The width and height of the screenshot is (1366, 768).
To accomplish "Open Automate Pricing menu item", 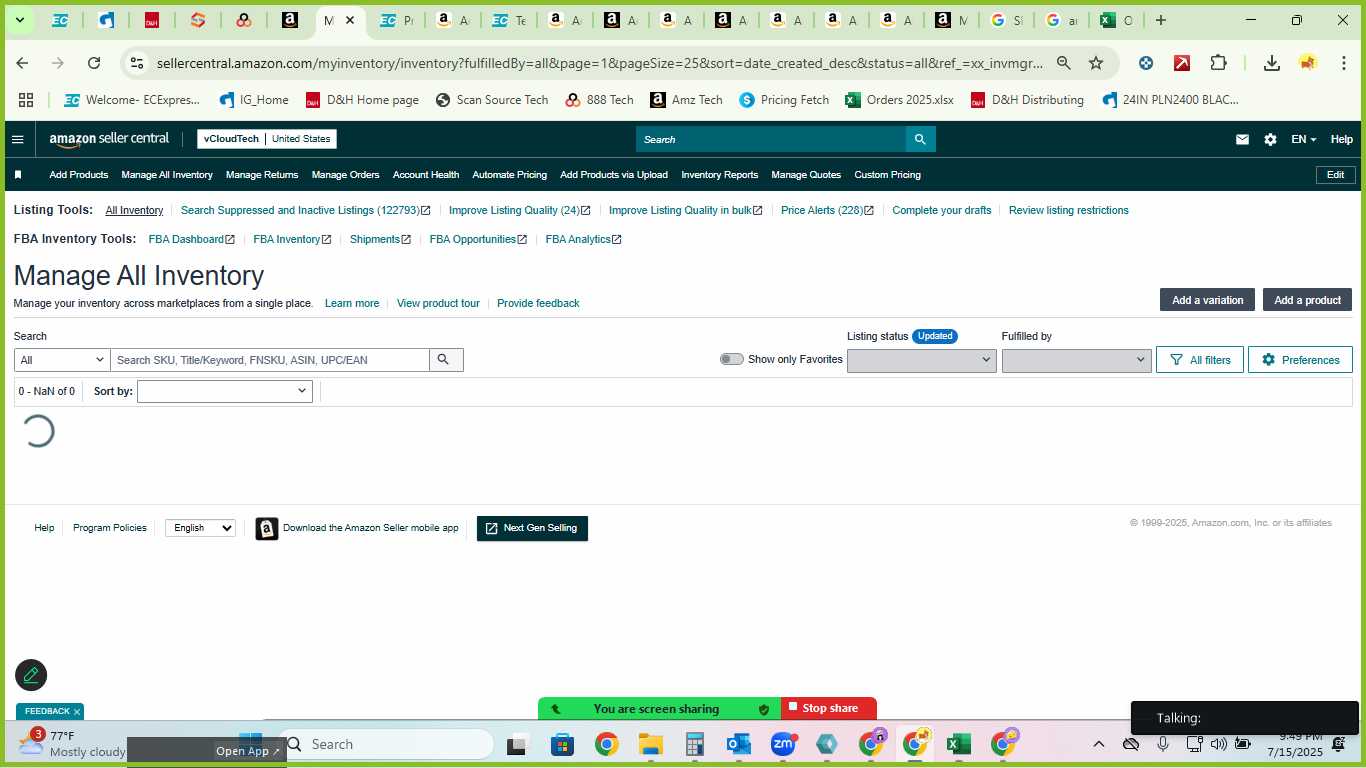I will point(509,175).
